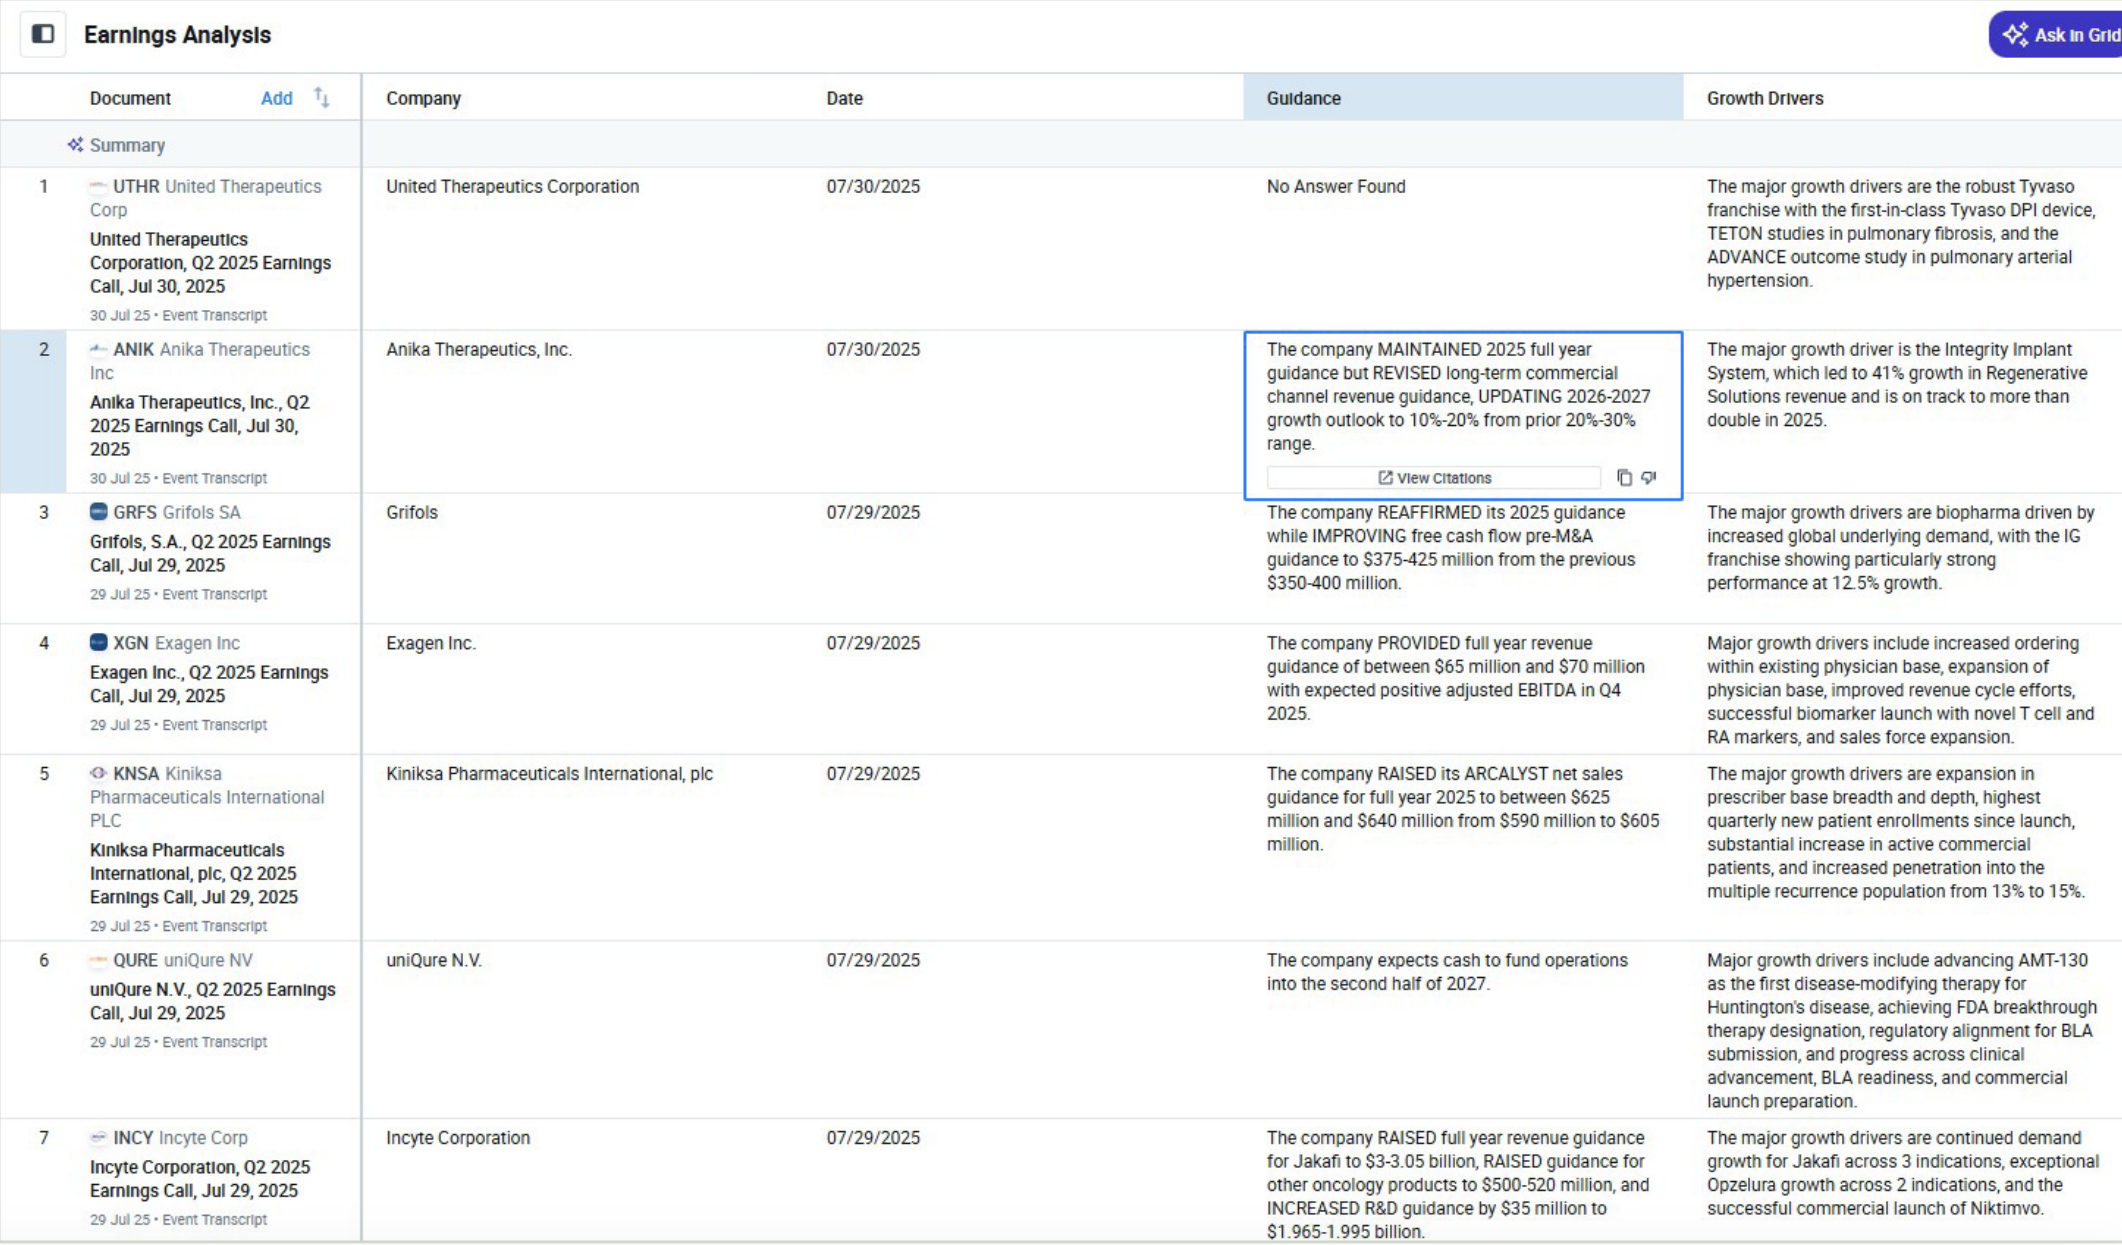Viewport: 2122px width, 1245px height.
Task: Click the GRFS company logo icon
Action: [98, 512]
